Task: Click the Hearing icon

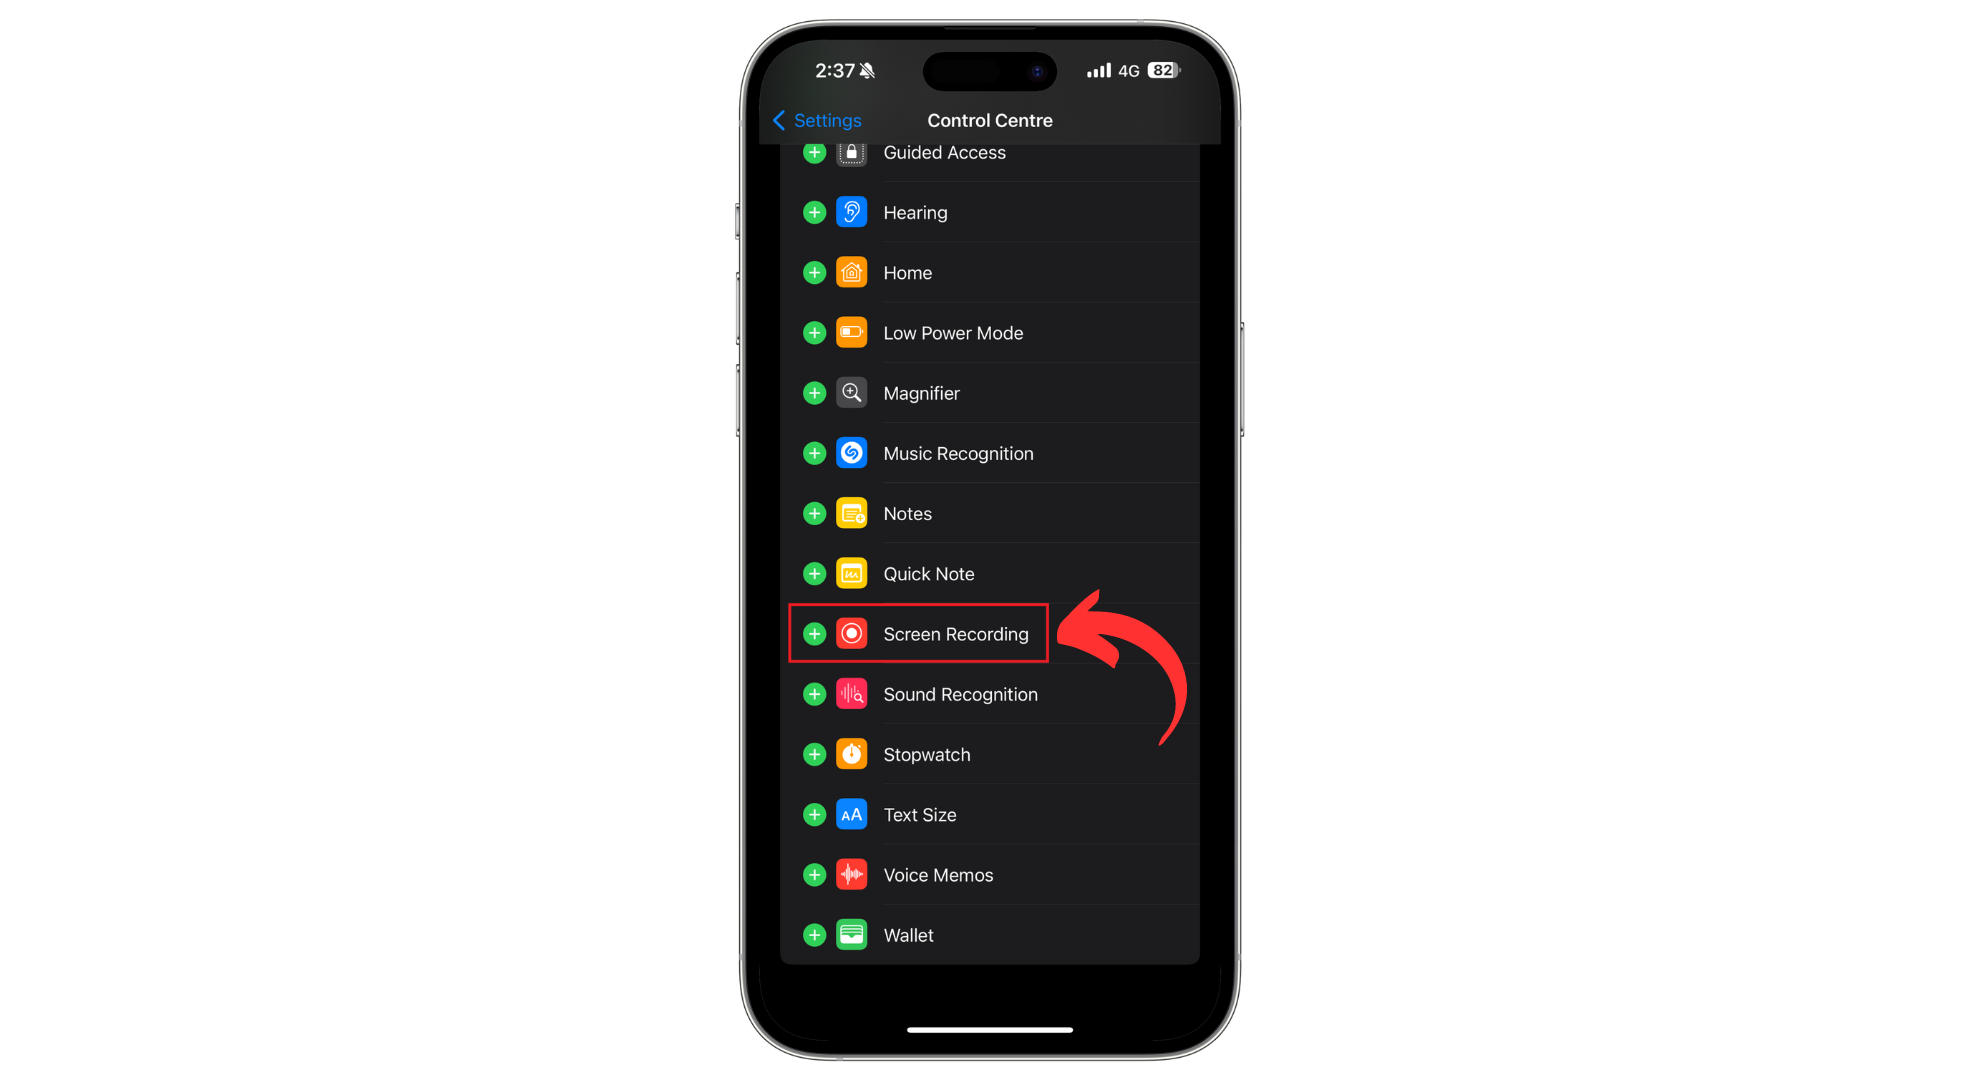Action: tap(851, 211)
